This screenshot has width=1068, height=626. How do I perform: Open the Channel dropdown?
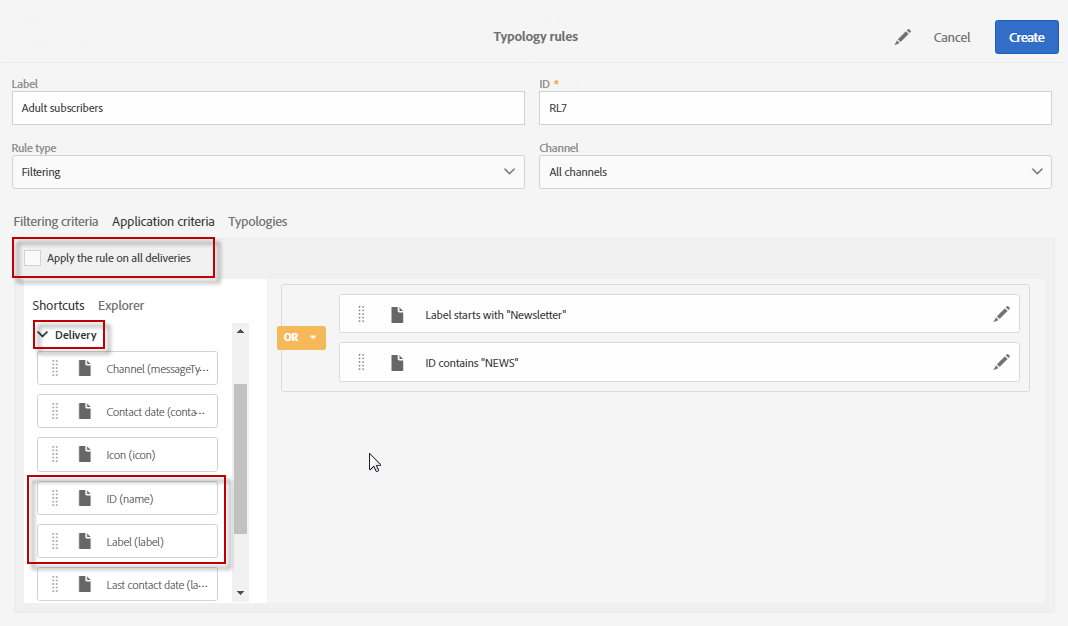coord(795,172)
